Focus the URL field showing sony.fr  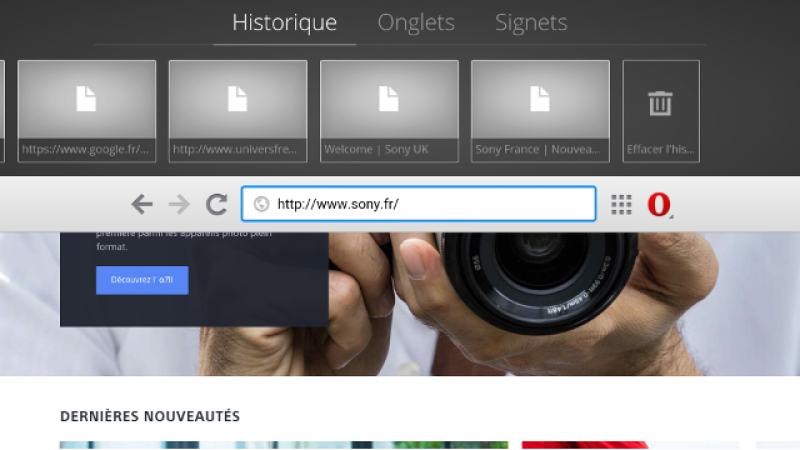click(430, 205)
